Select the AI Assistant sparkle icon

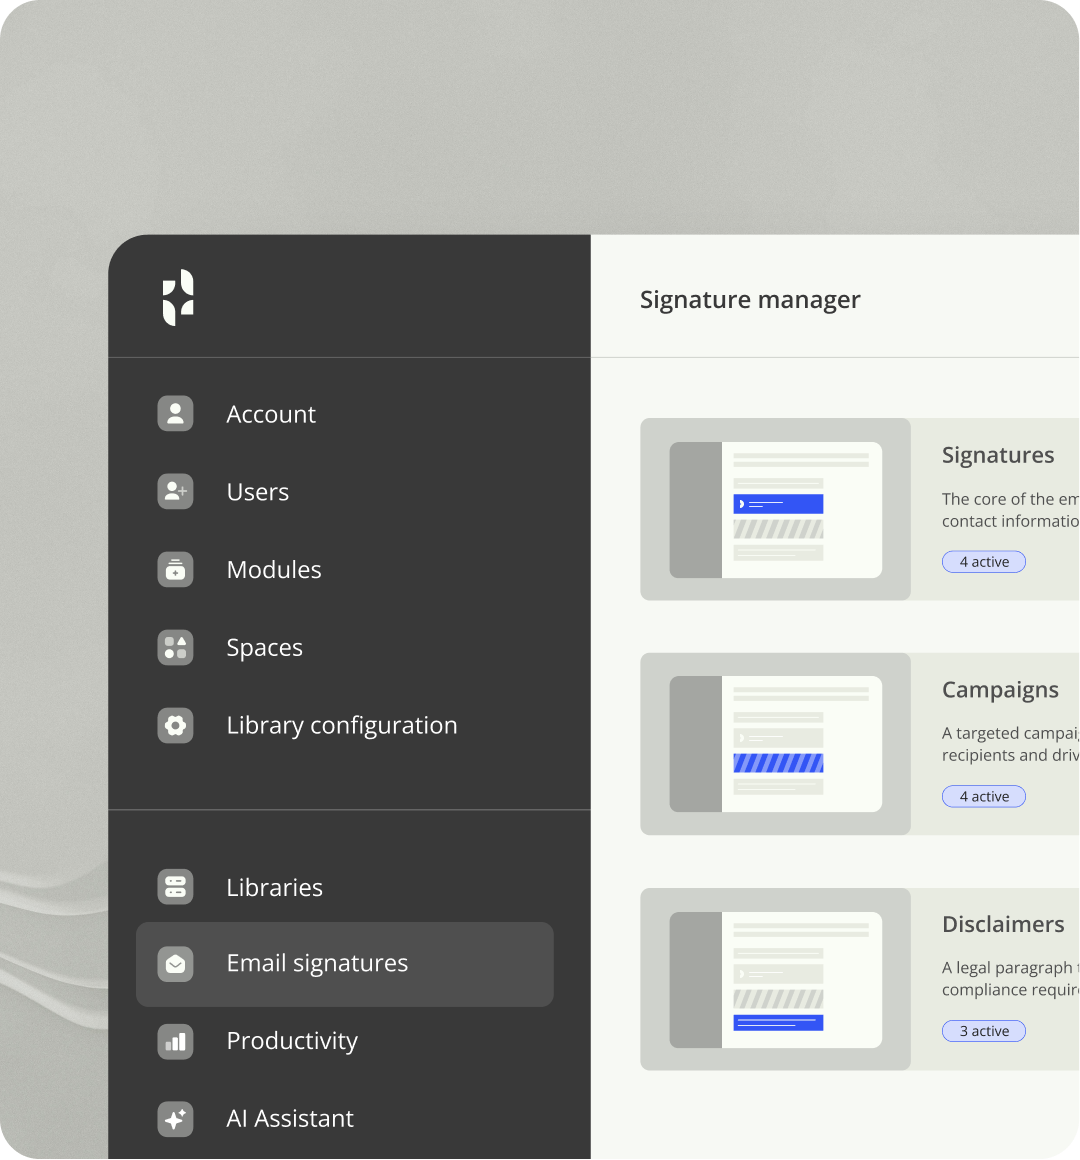click(x=175, y=1119)
